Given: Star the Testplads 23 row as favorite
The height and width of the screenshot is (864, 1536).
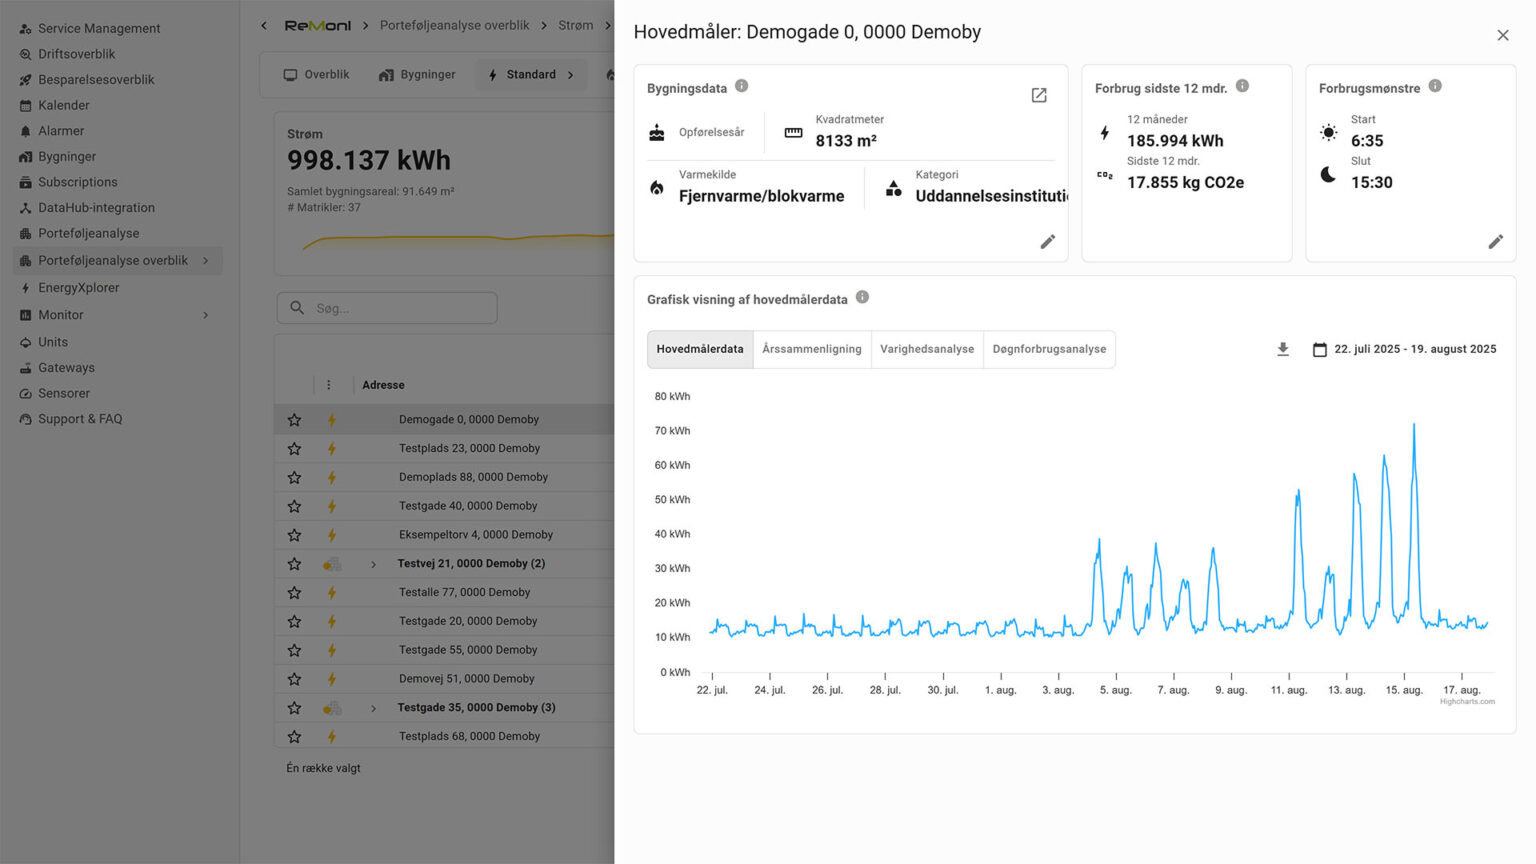Looking at the screenshot, I should pos(294,449).
